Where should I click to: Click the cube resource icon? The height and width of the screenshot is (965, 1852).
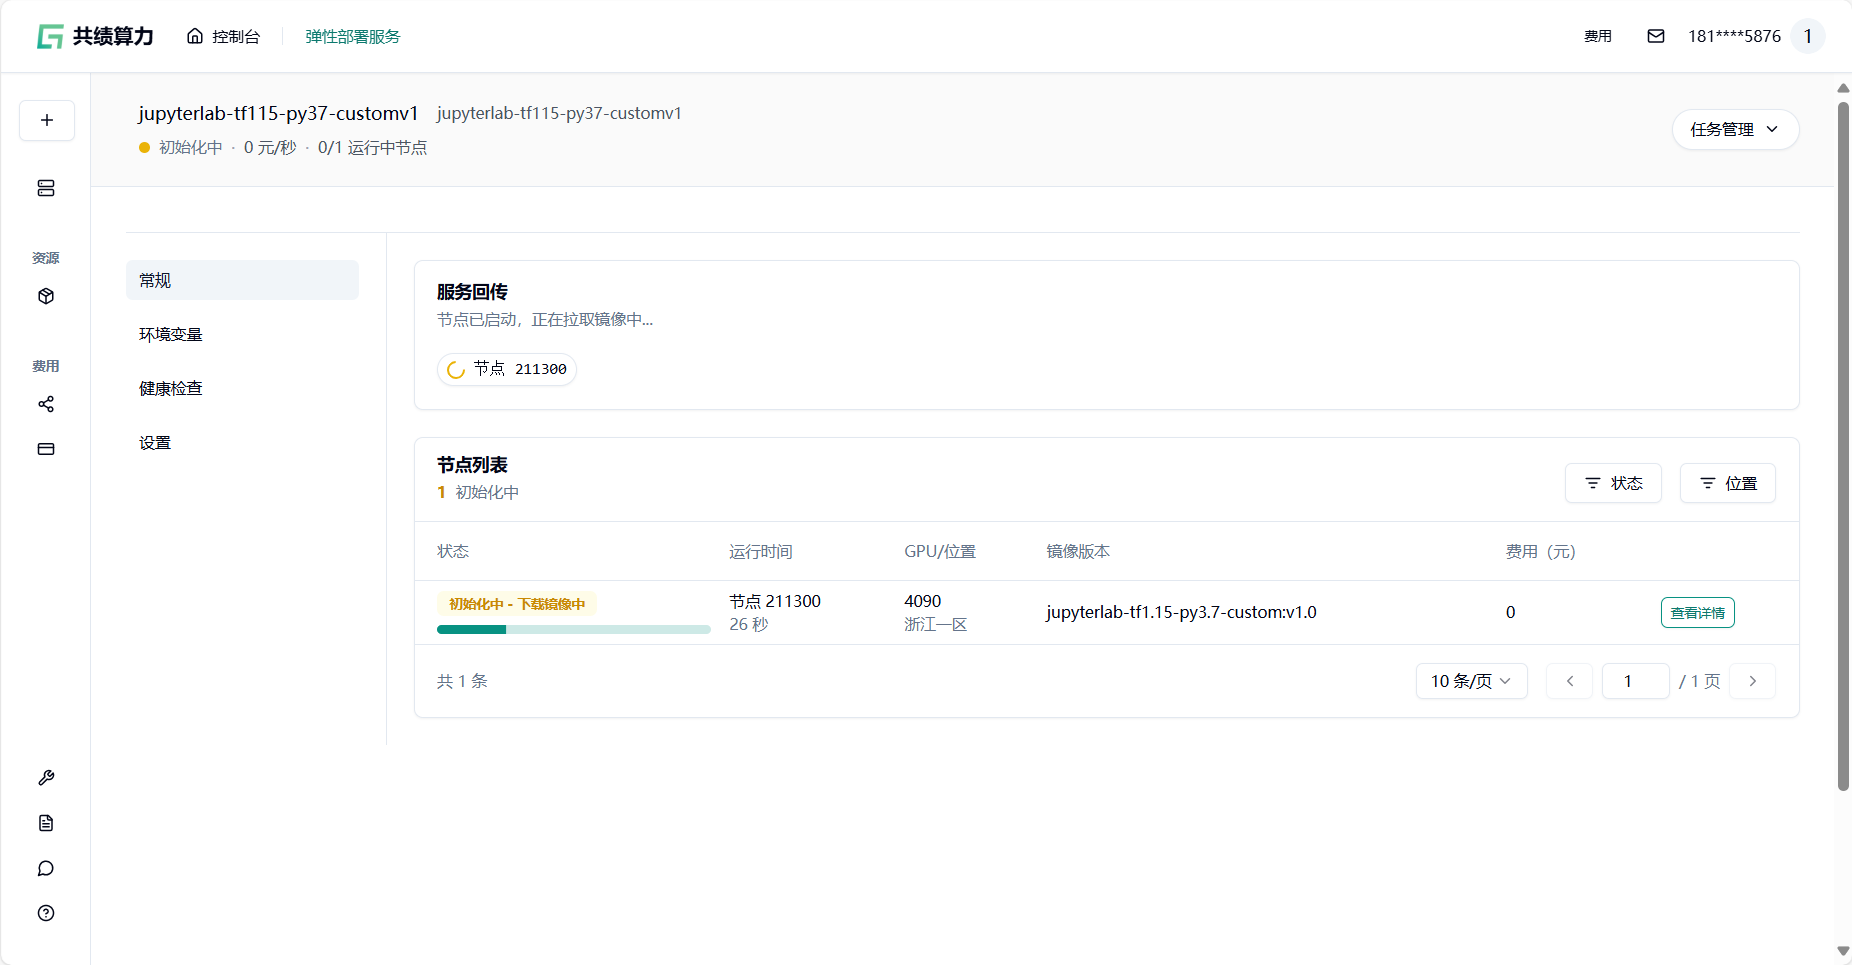46,296
